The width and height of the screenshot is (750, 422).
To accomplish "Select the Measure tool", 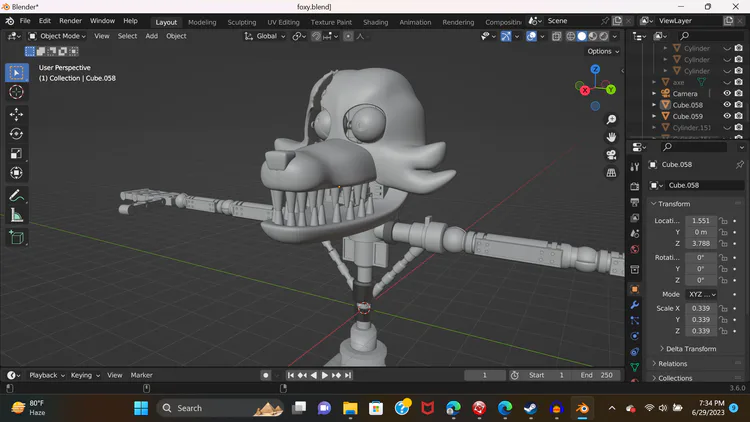I will (17, 215).
